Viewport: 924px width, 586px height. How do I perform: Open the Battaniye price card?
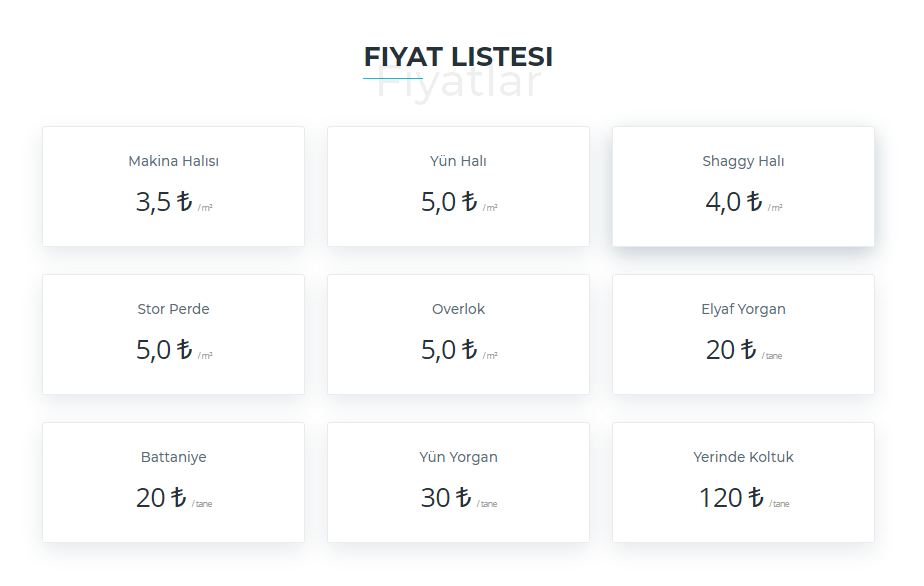coord(173,482)
